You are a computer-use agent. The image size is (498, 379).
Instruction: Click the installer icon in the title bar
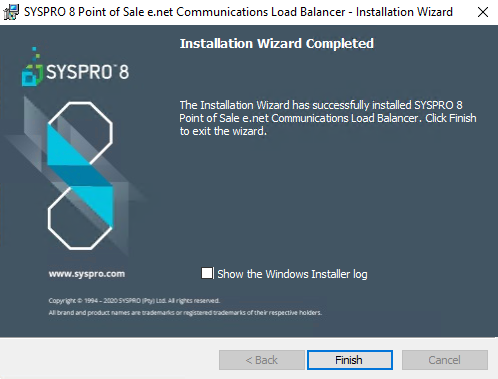pos(11,12)
